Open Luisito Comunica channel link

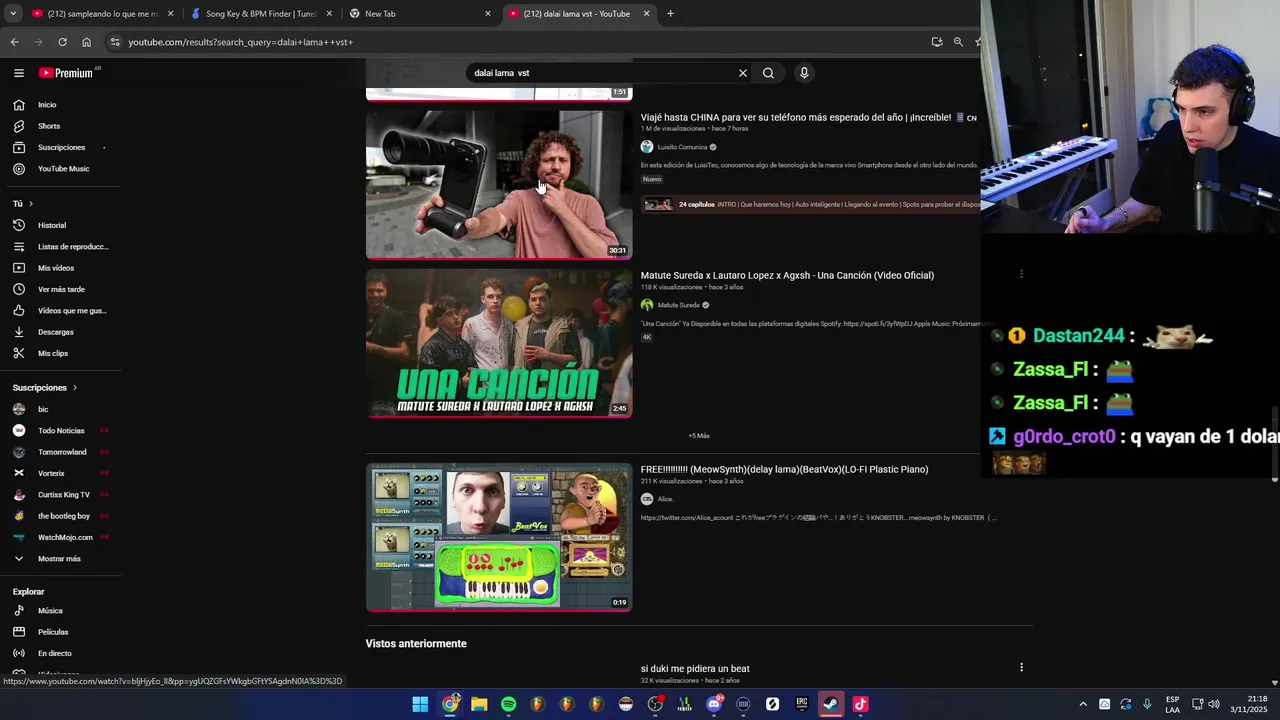pyautogui.click(x=682, y=147)
